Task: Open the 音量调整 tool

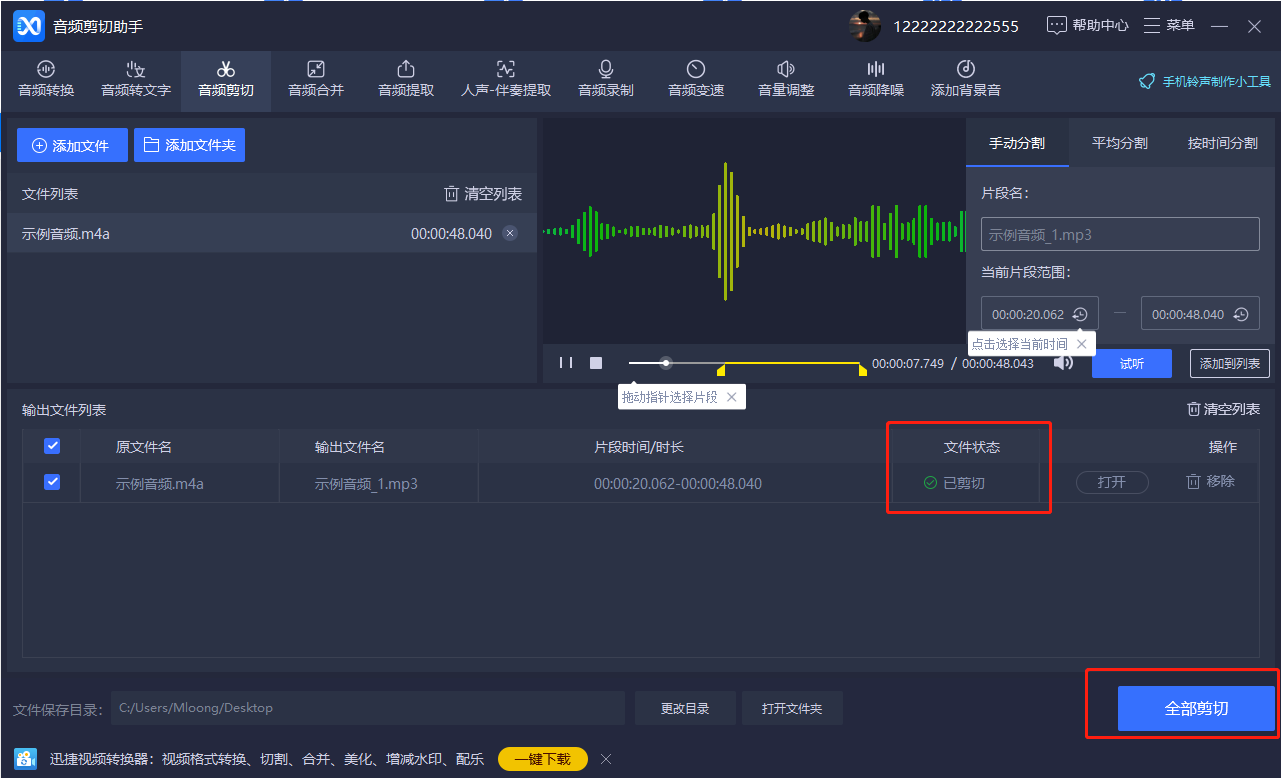Action: (x=786, y=79)
